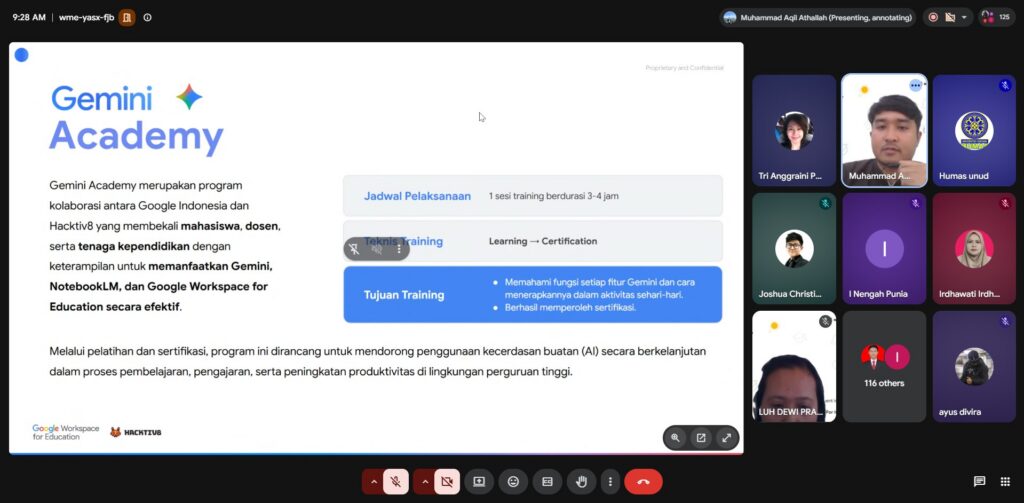Click the recording indicator icon
This screenshot has width=1024, height=503.
click(933, 18)
